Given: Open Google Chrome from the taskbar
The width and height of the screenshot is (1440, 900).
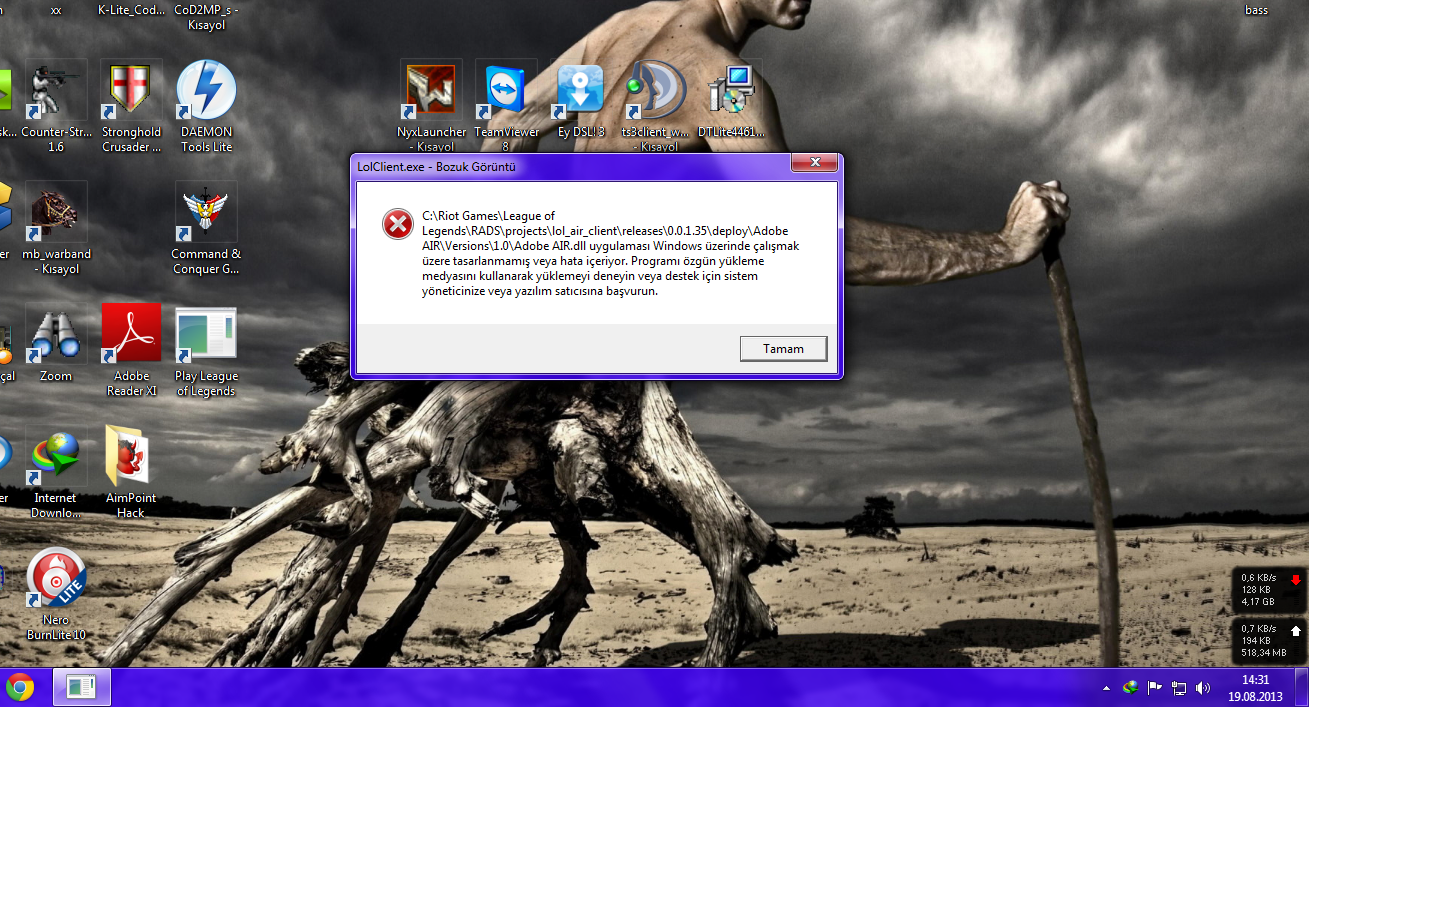Looking at the screenshot, I should [x=20, y=687].
